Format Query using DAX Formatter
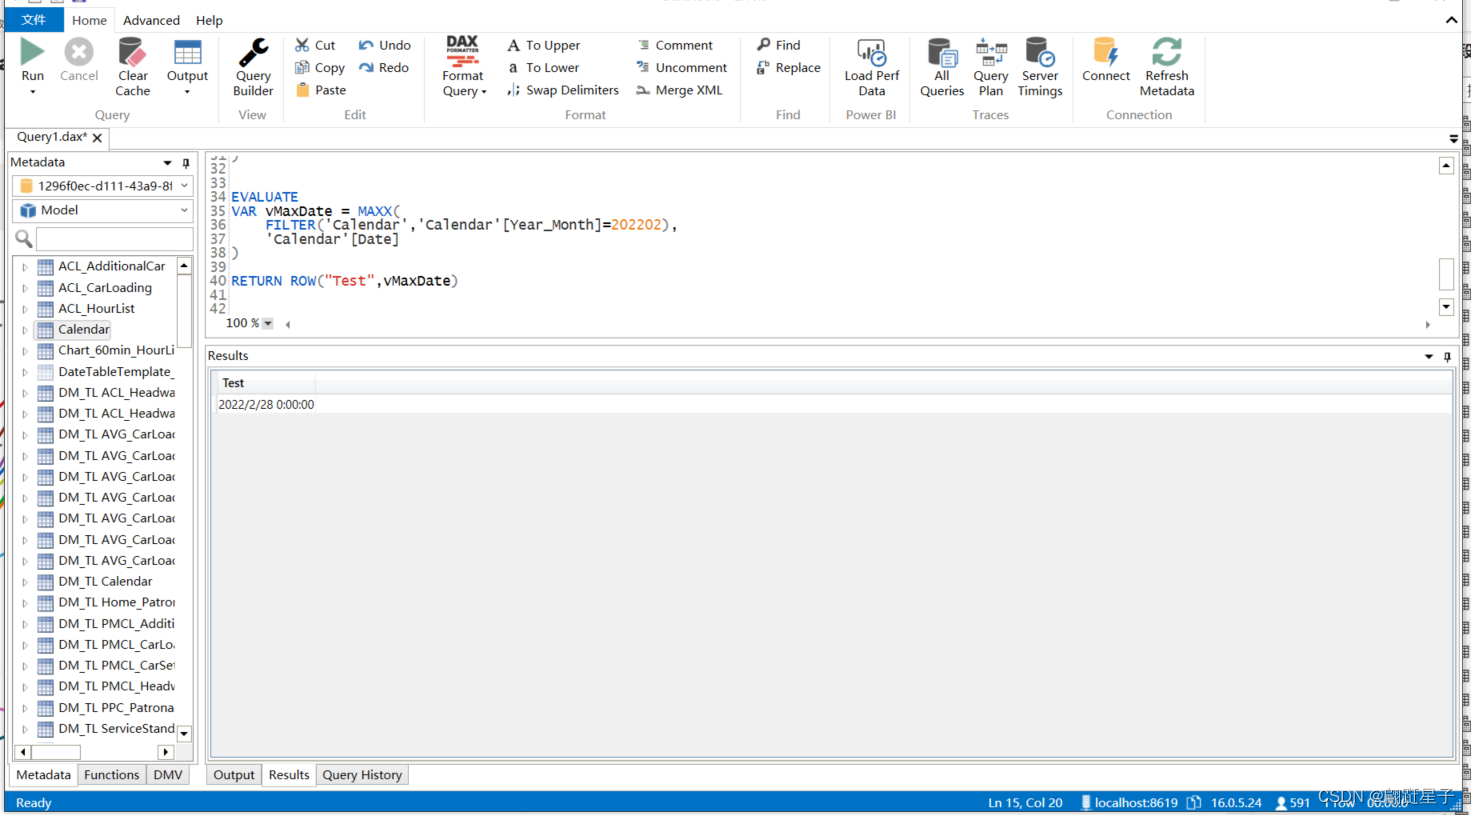 (x=462, y=65)
